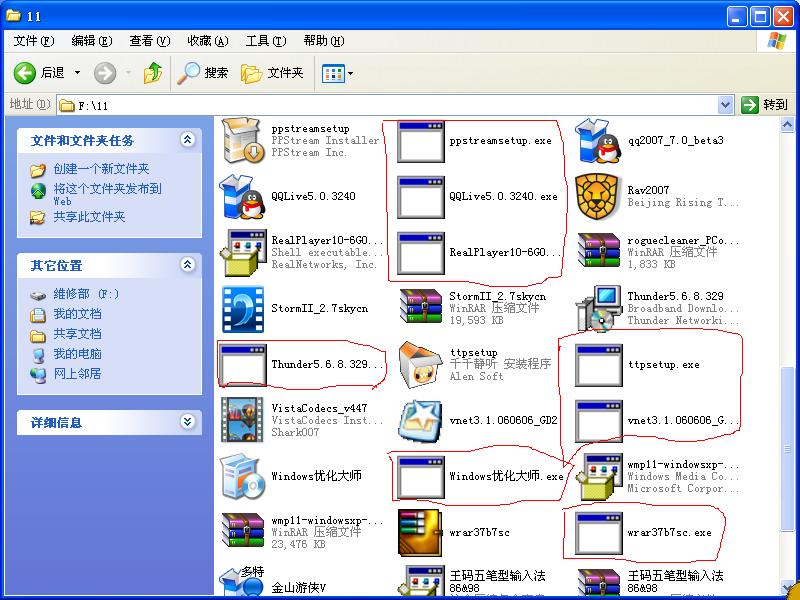Click 将这个文件夹发布到 Web link
800x600 pixels.
coord(107,194)
